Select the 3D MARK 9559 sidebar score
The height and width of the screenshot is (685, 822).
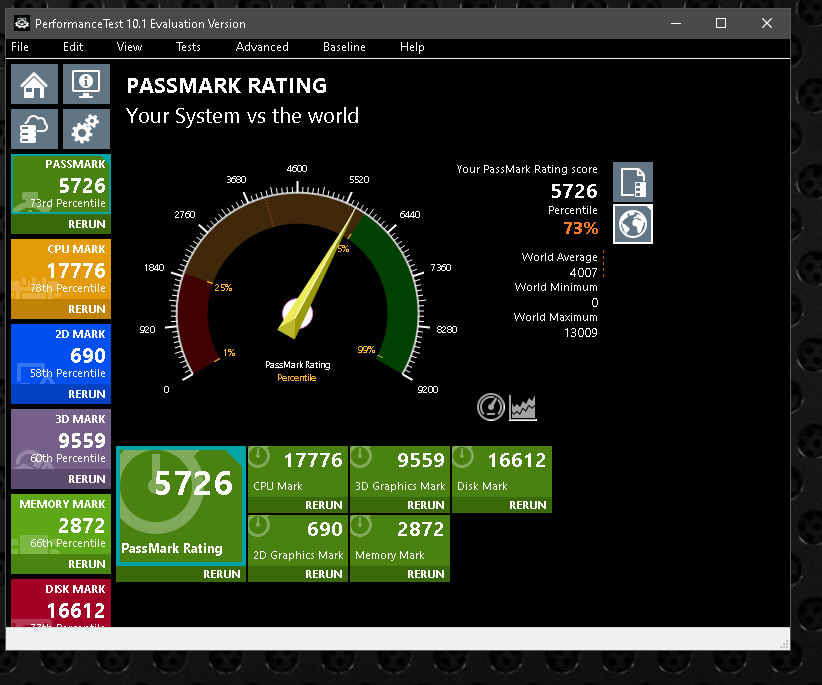point(61,439)
